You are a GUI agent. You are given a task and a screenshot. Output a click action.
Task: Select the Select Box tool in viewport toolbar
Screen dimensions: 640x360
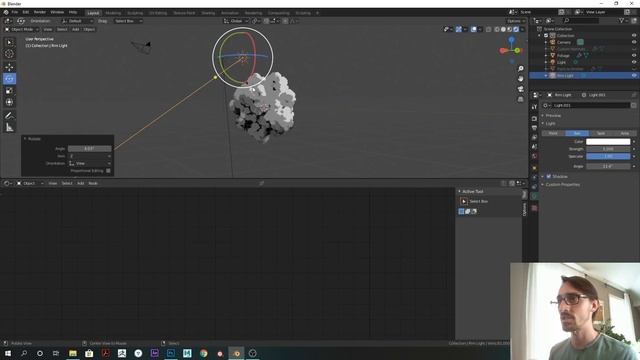tap(9, 42)
